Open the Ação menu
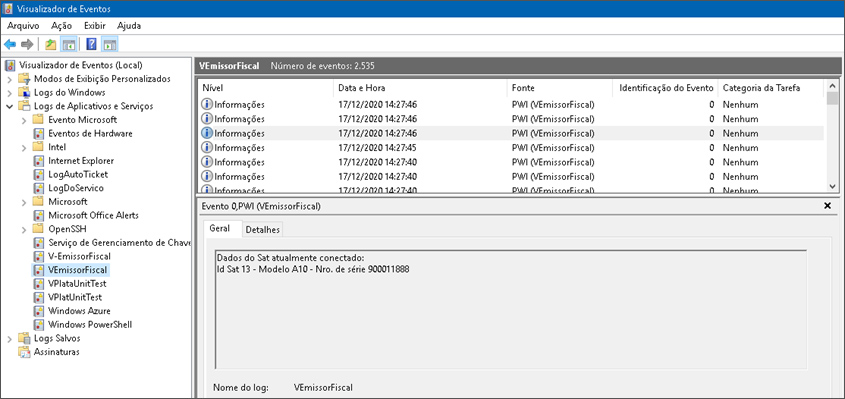Viewport: 845px width, 399px height. pyautogui.click(x=61, y=25)
